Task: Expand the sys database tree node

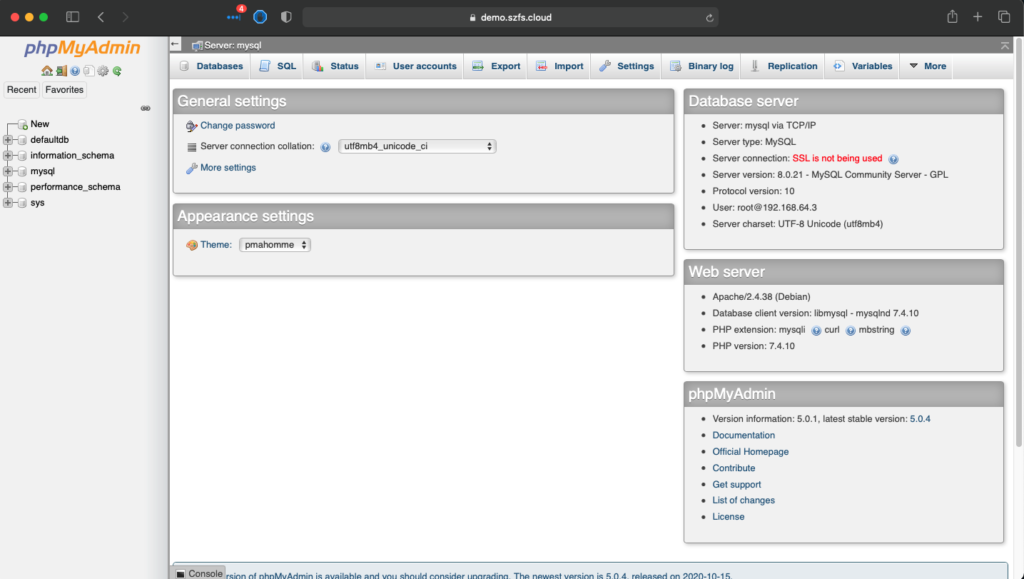Action: (x=8, y=202)
